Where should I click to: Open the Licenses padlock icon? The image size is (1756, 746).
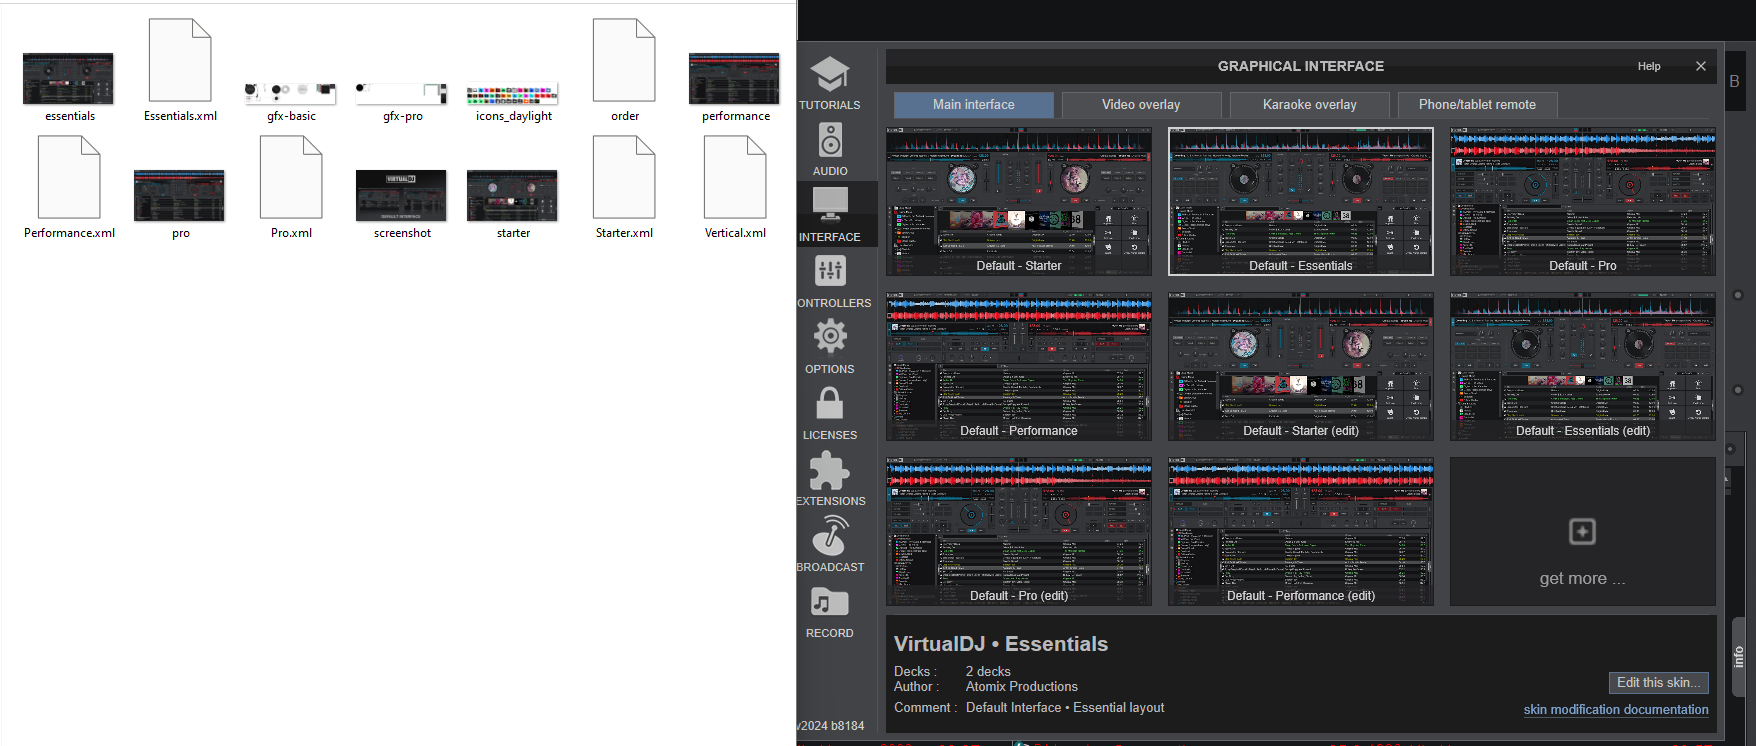pos(830,403)
